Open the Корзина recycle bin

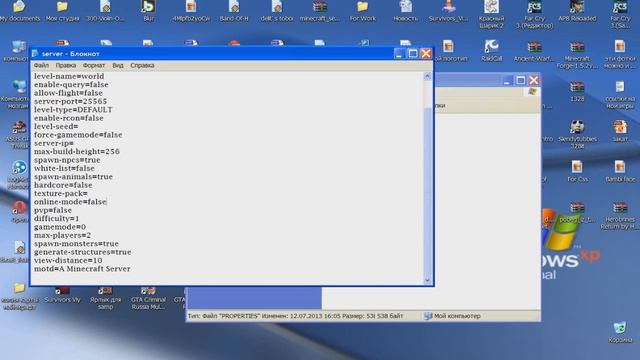tap(620, 332)
